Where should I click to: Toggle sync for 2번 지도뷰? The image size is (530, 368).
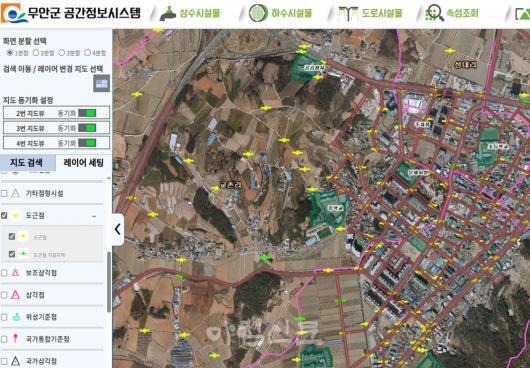87,113
